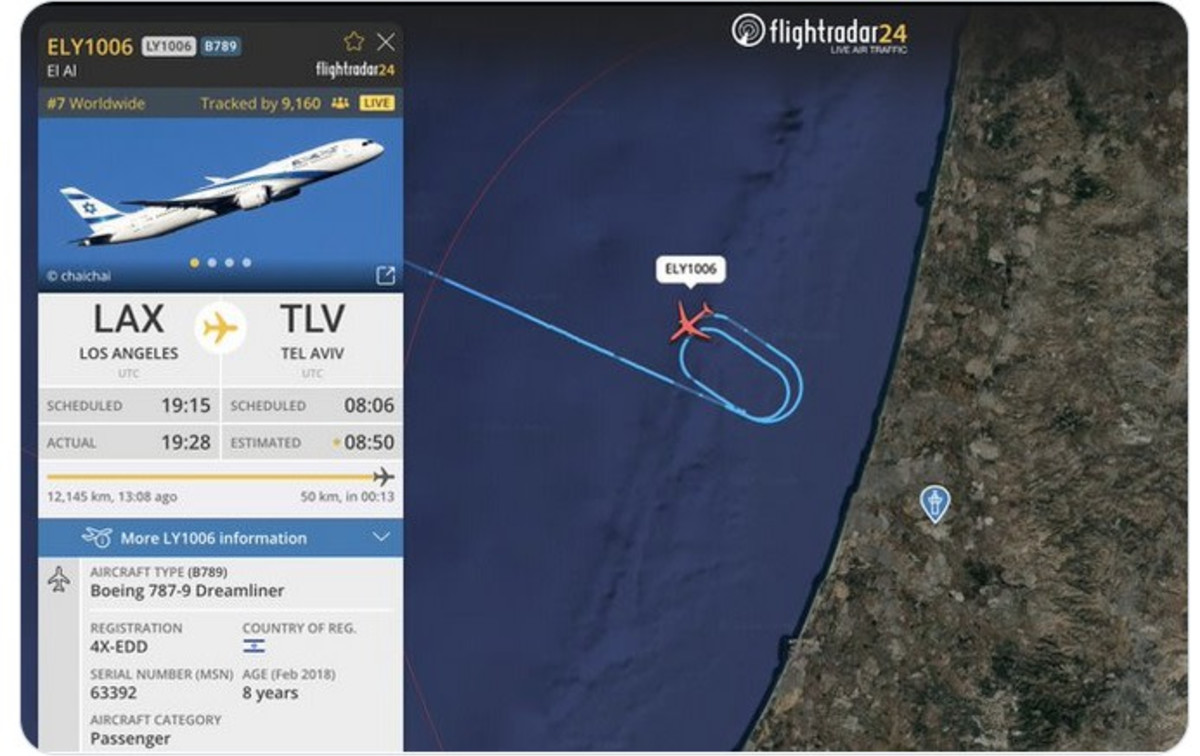Select the first photo carousel dot
Image resolution: width=1200 pixels, height=756 pixels.
pyautogui.click(x=195, y=263)
